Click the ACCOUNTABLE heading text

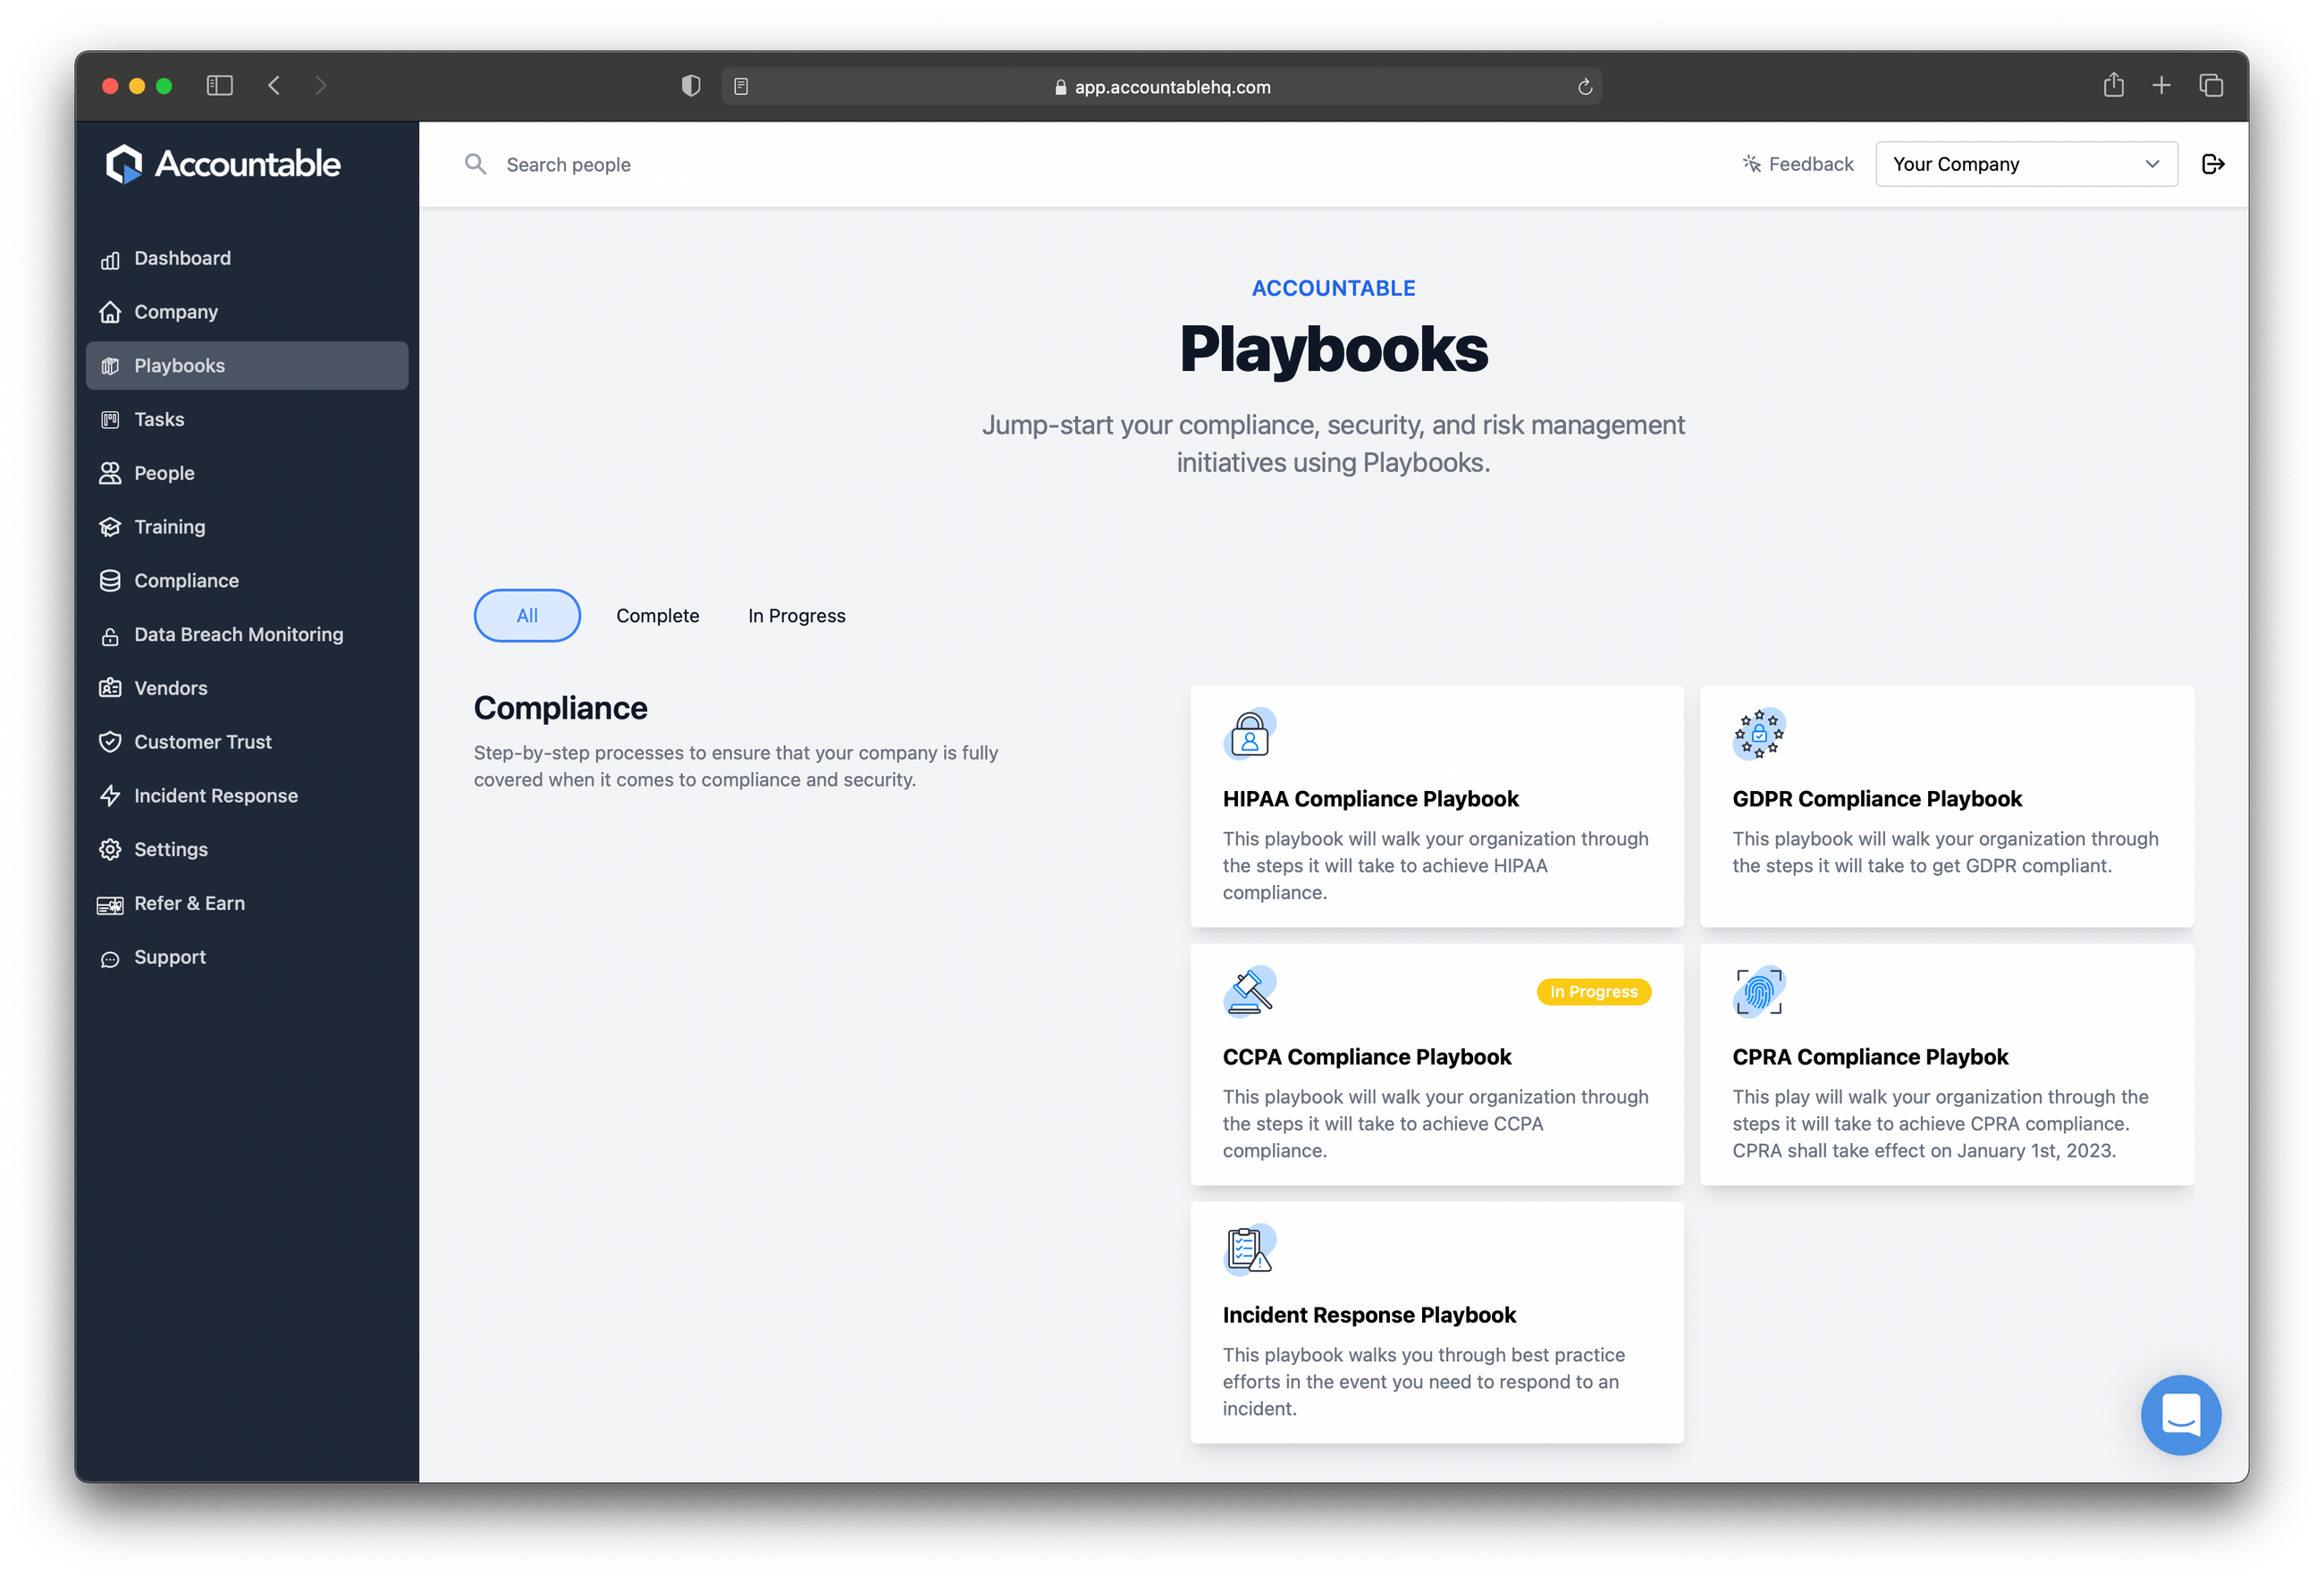click(x=1333, y=288)
